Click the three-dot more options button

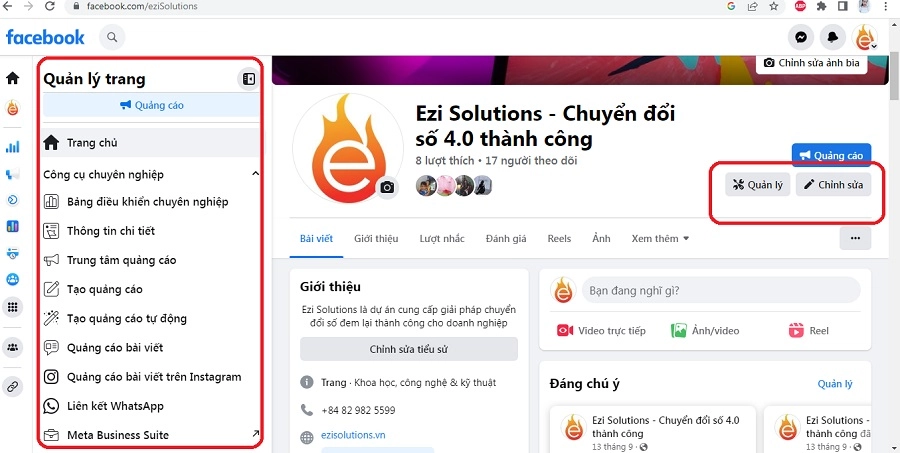[855, 238]
